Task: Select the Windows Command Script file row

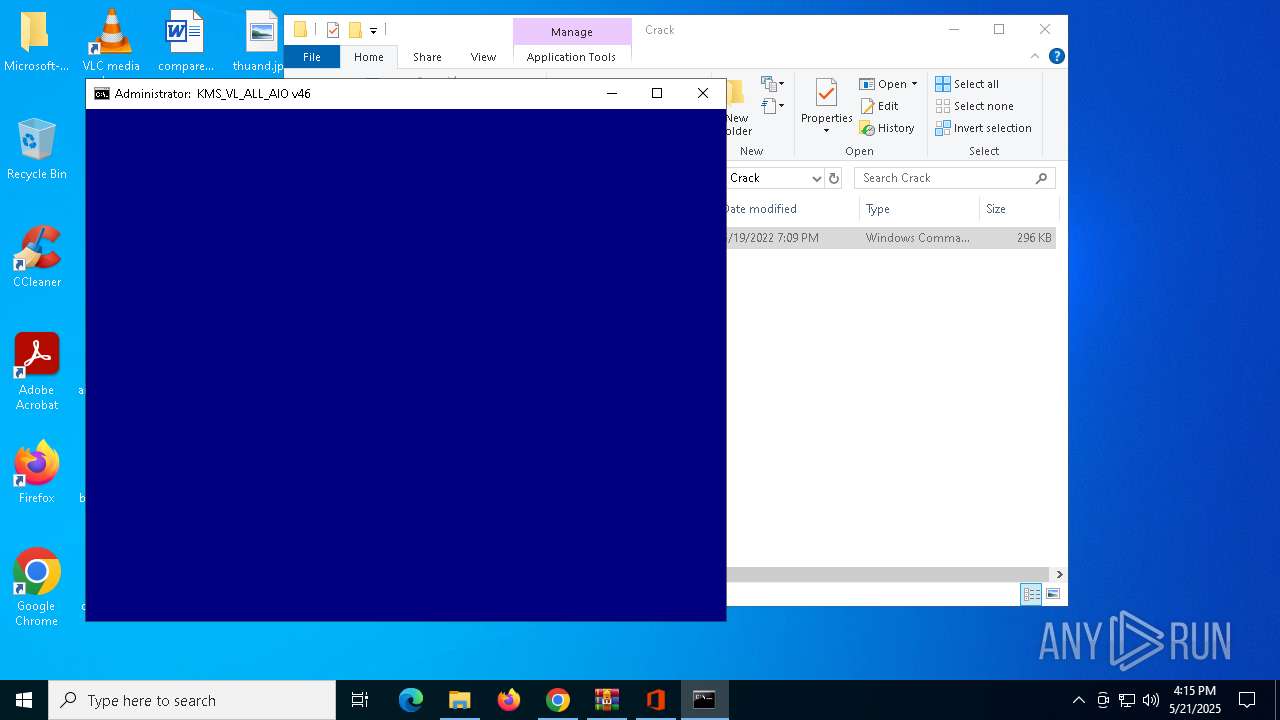Action: pyautogui.click(x=891, y=238)
